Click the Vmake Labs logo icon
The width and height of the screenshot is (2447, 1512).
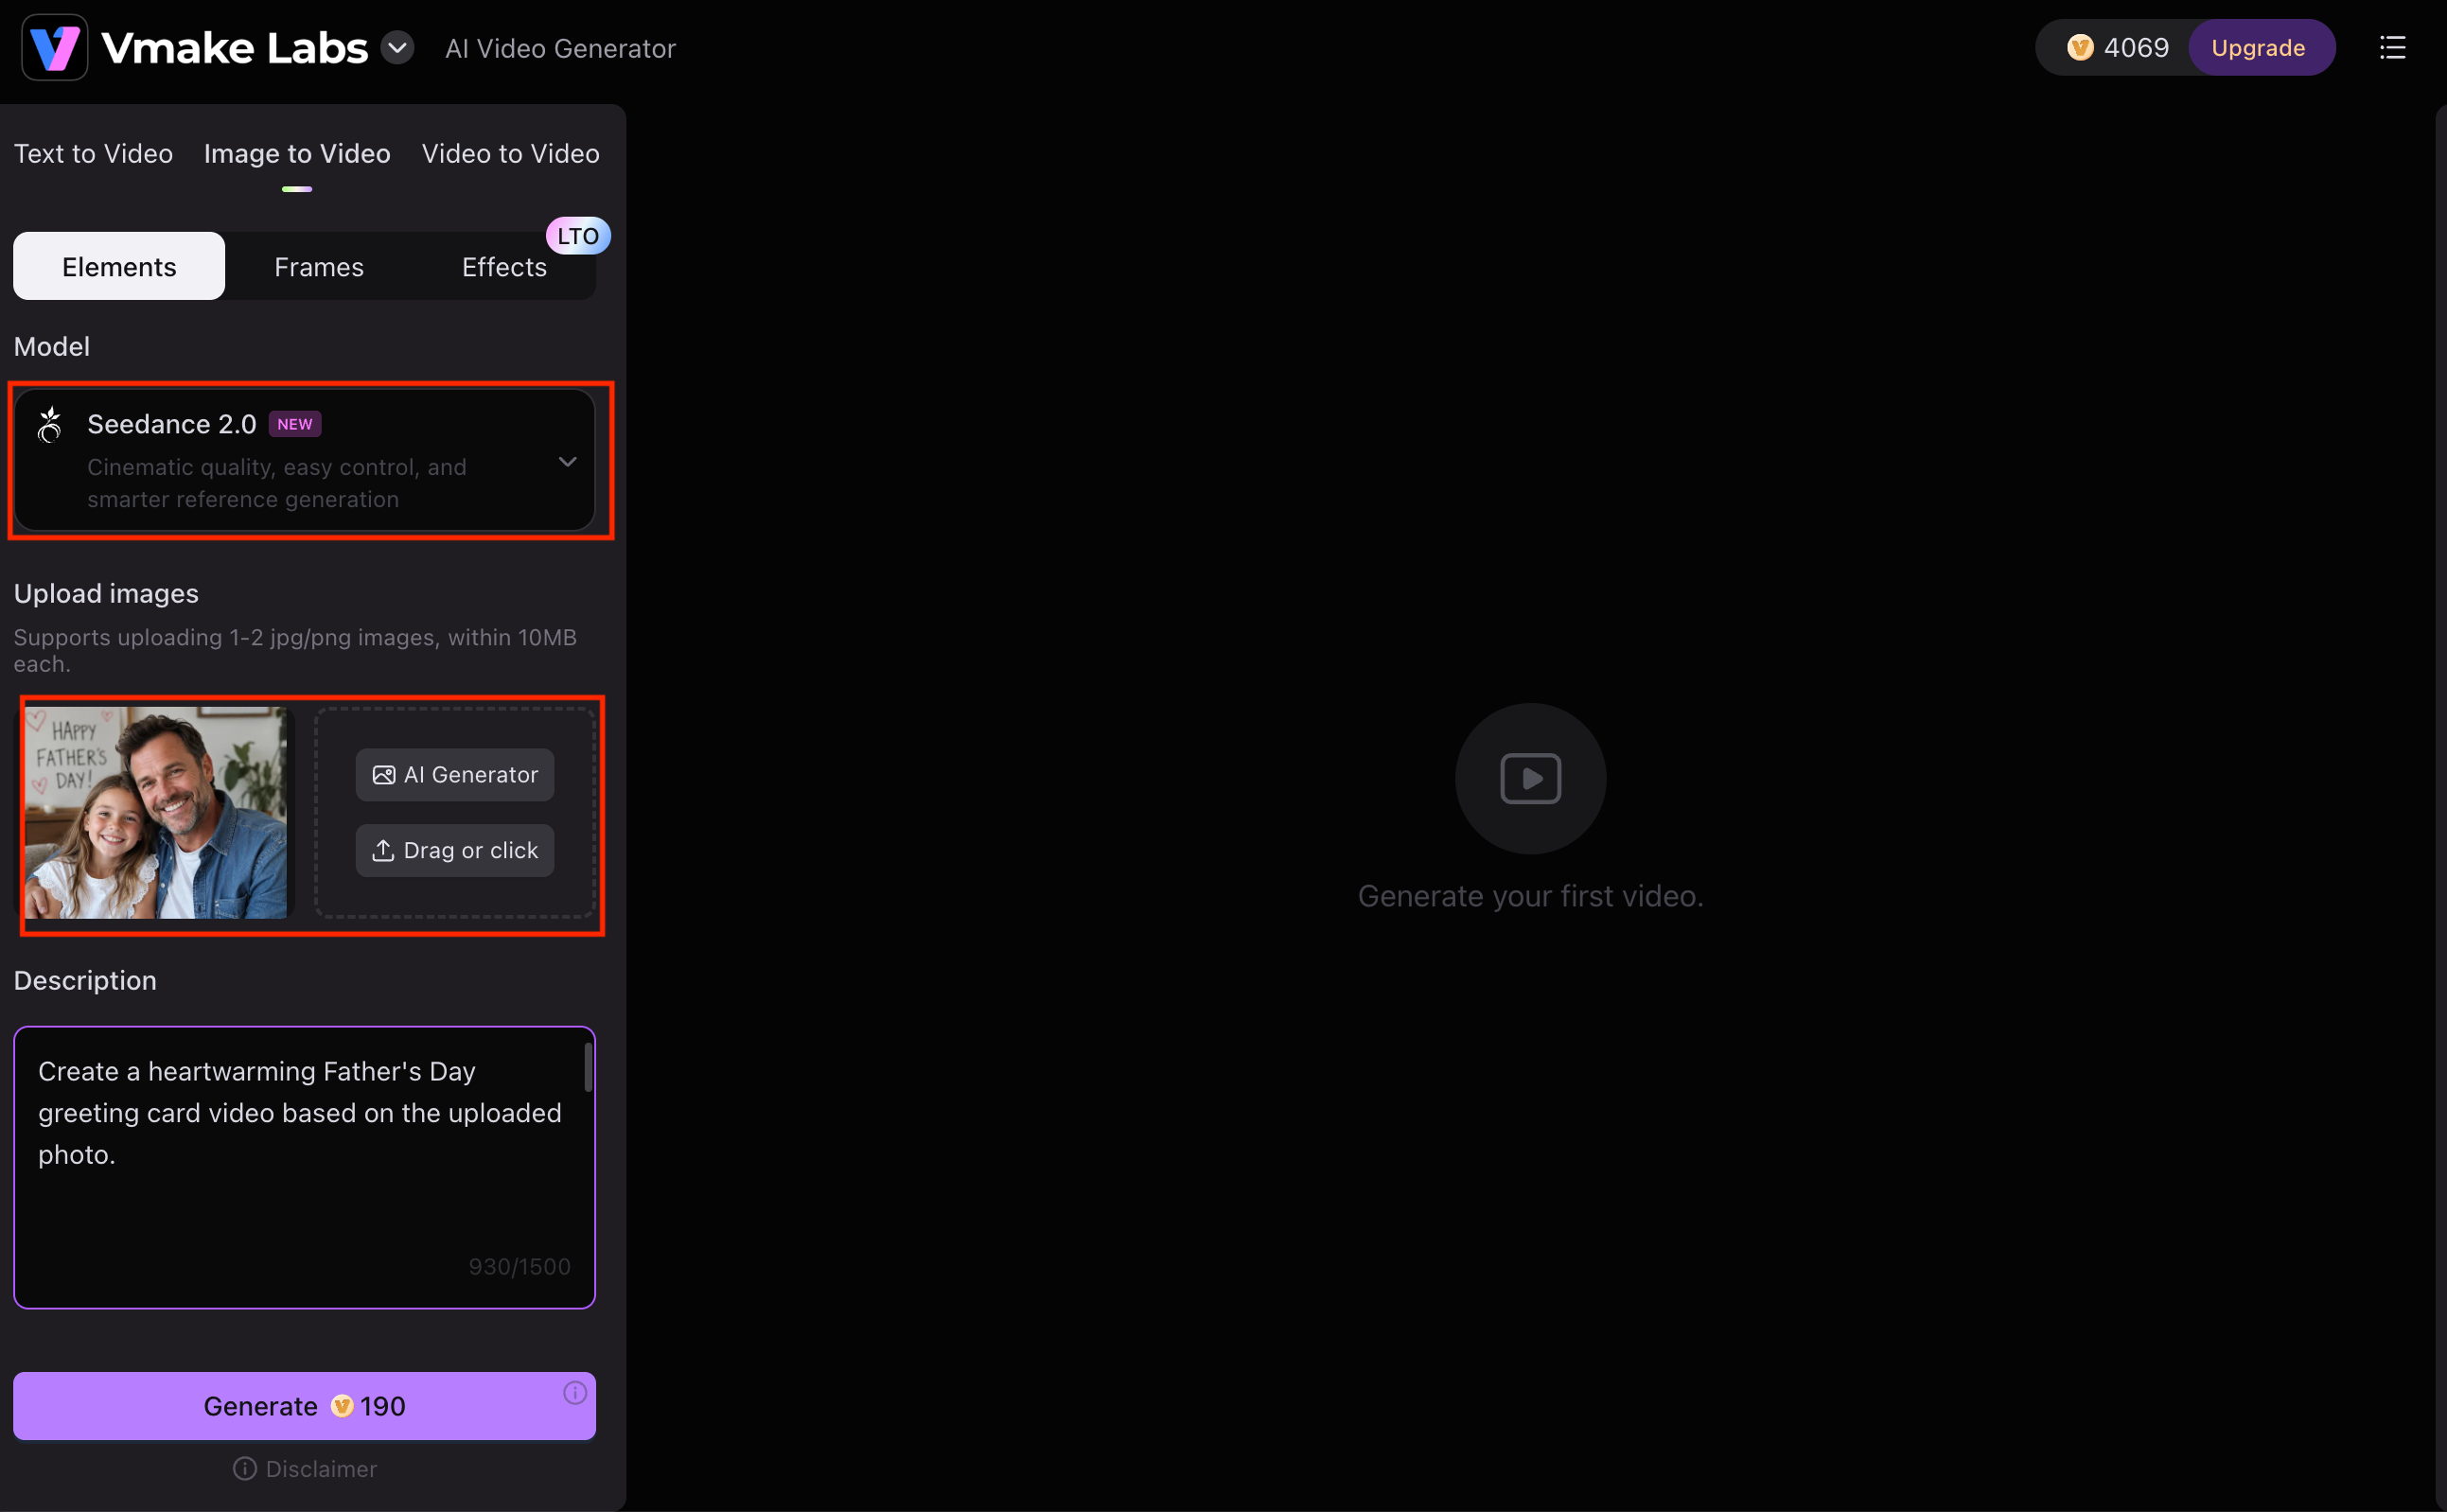[55, 47]
